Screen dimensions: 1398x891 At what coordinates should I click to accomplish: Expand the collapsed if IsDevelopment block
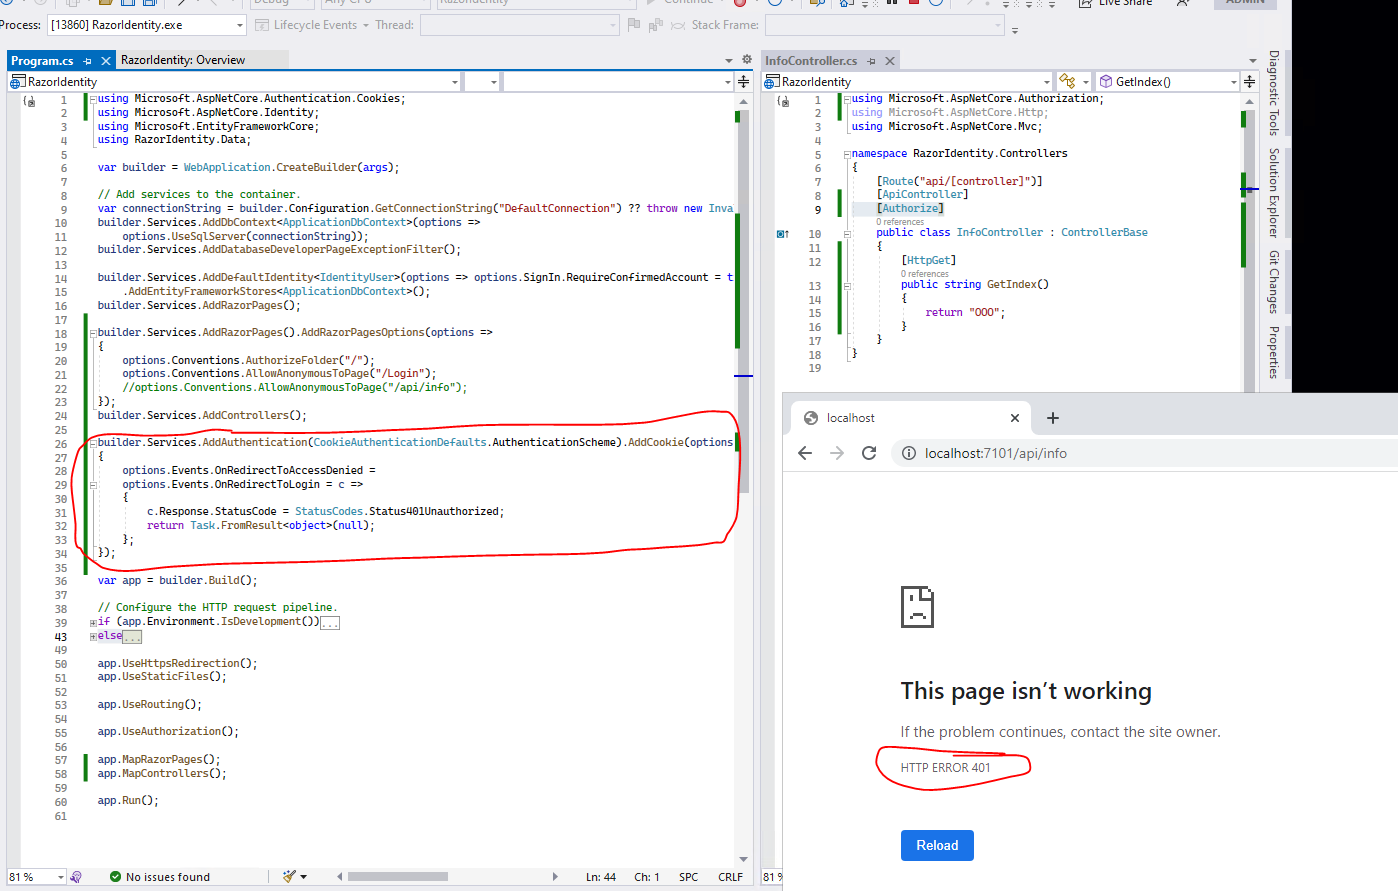click(x=93, y=622)
